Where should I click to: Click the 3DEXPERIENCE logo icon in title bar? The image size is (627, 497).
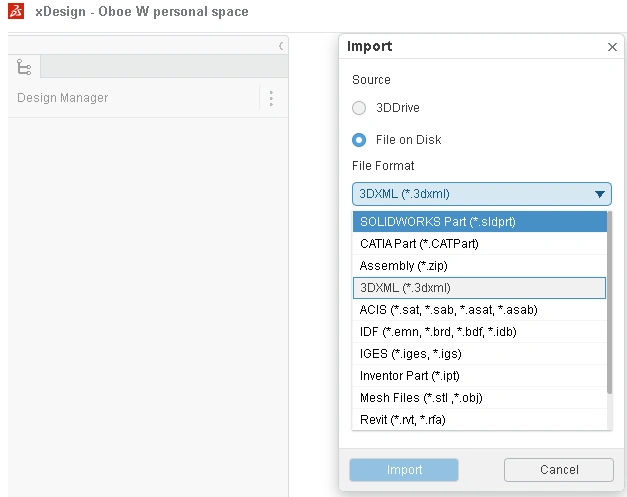click(15, 12)
